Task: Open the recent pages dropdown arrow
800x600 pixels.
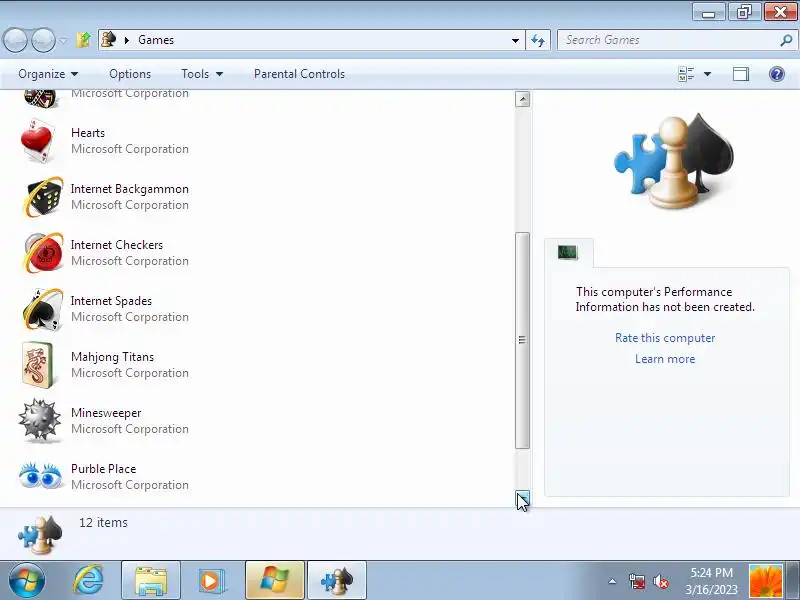Action: 63,40
